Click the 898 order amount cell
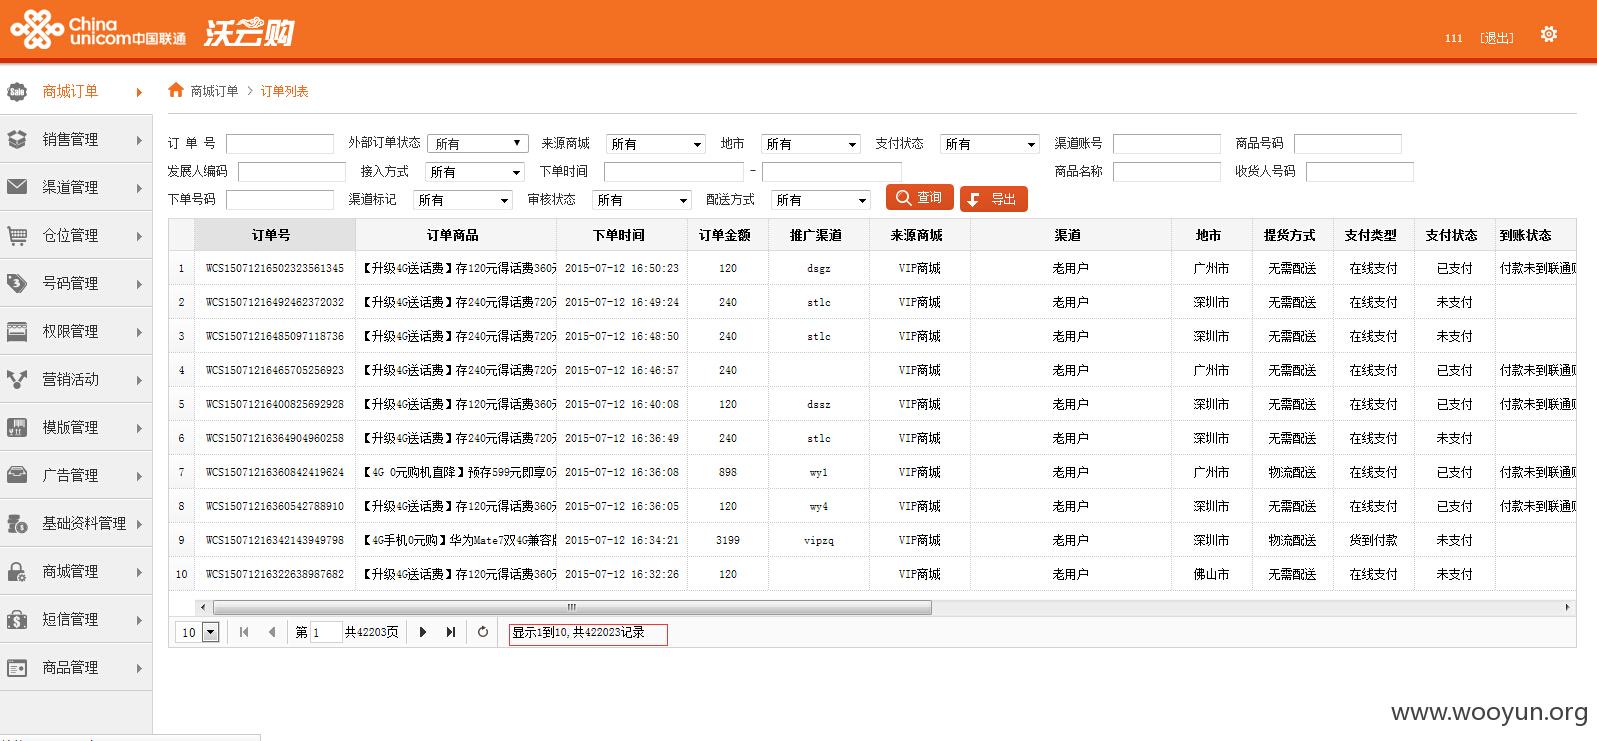Screen dimensions: 1597x741 click(x=728, y=472)
